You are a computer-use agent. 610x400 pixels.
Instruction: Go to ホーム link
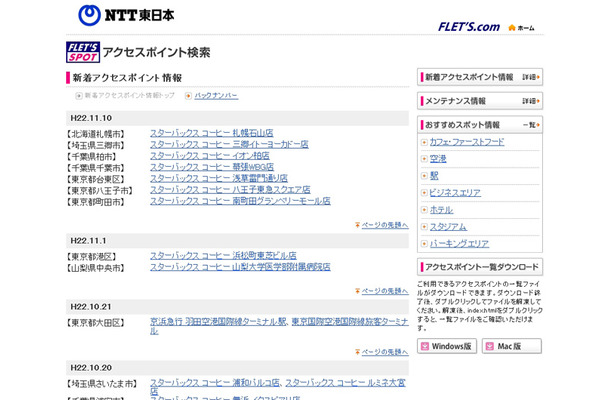[x=526, y=28]
